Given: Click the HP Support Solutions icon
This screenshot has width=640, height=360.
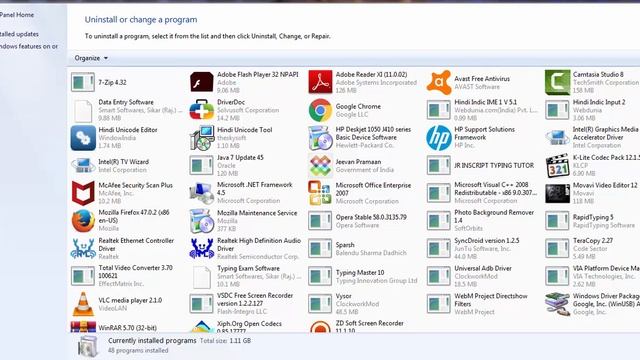Looking at the screenshot, I should [x=439, y=138].
